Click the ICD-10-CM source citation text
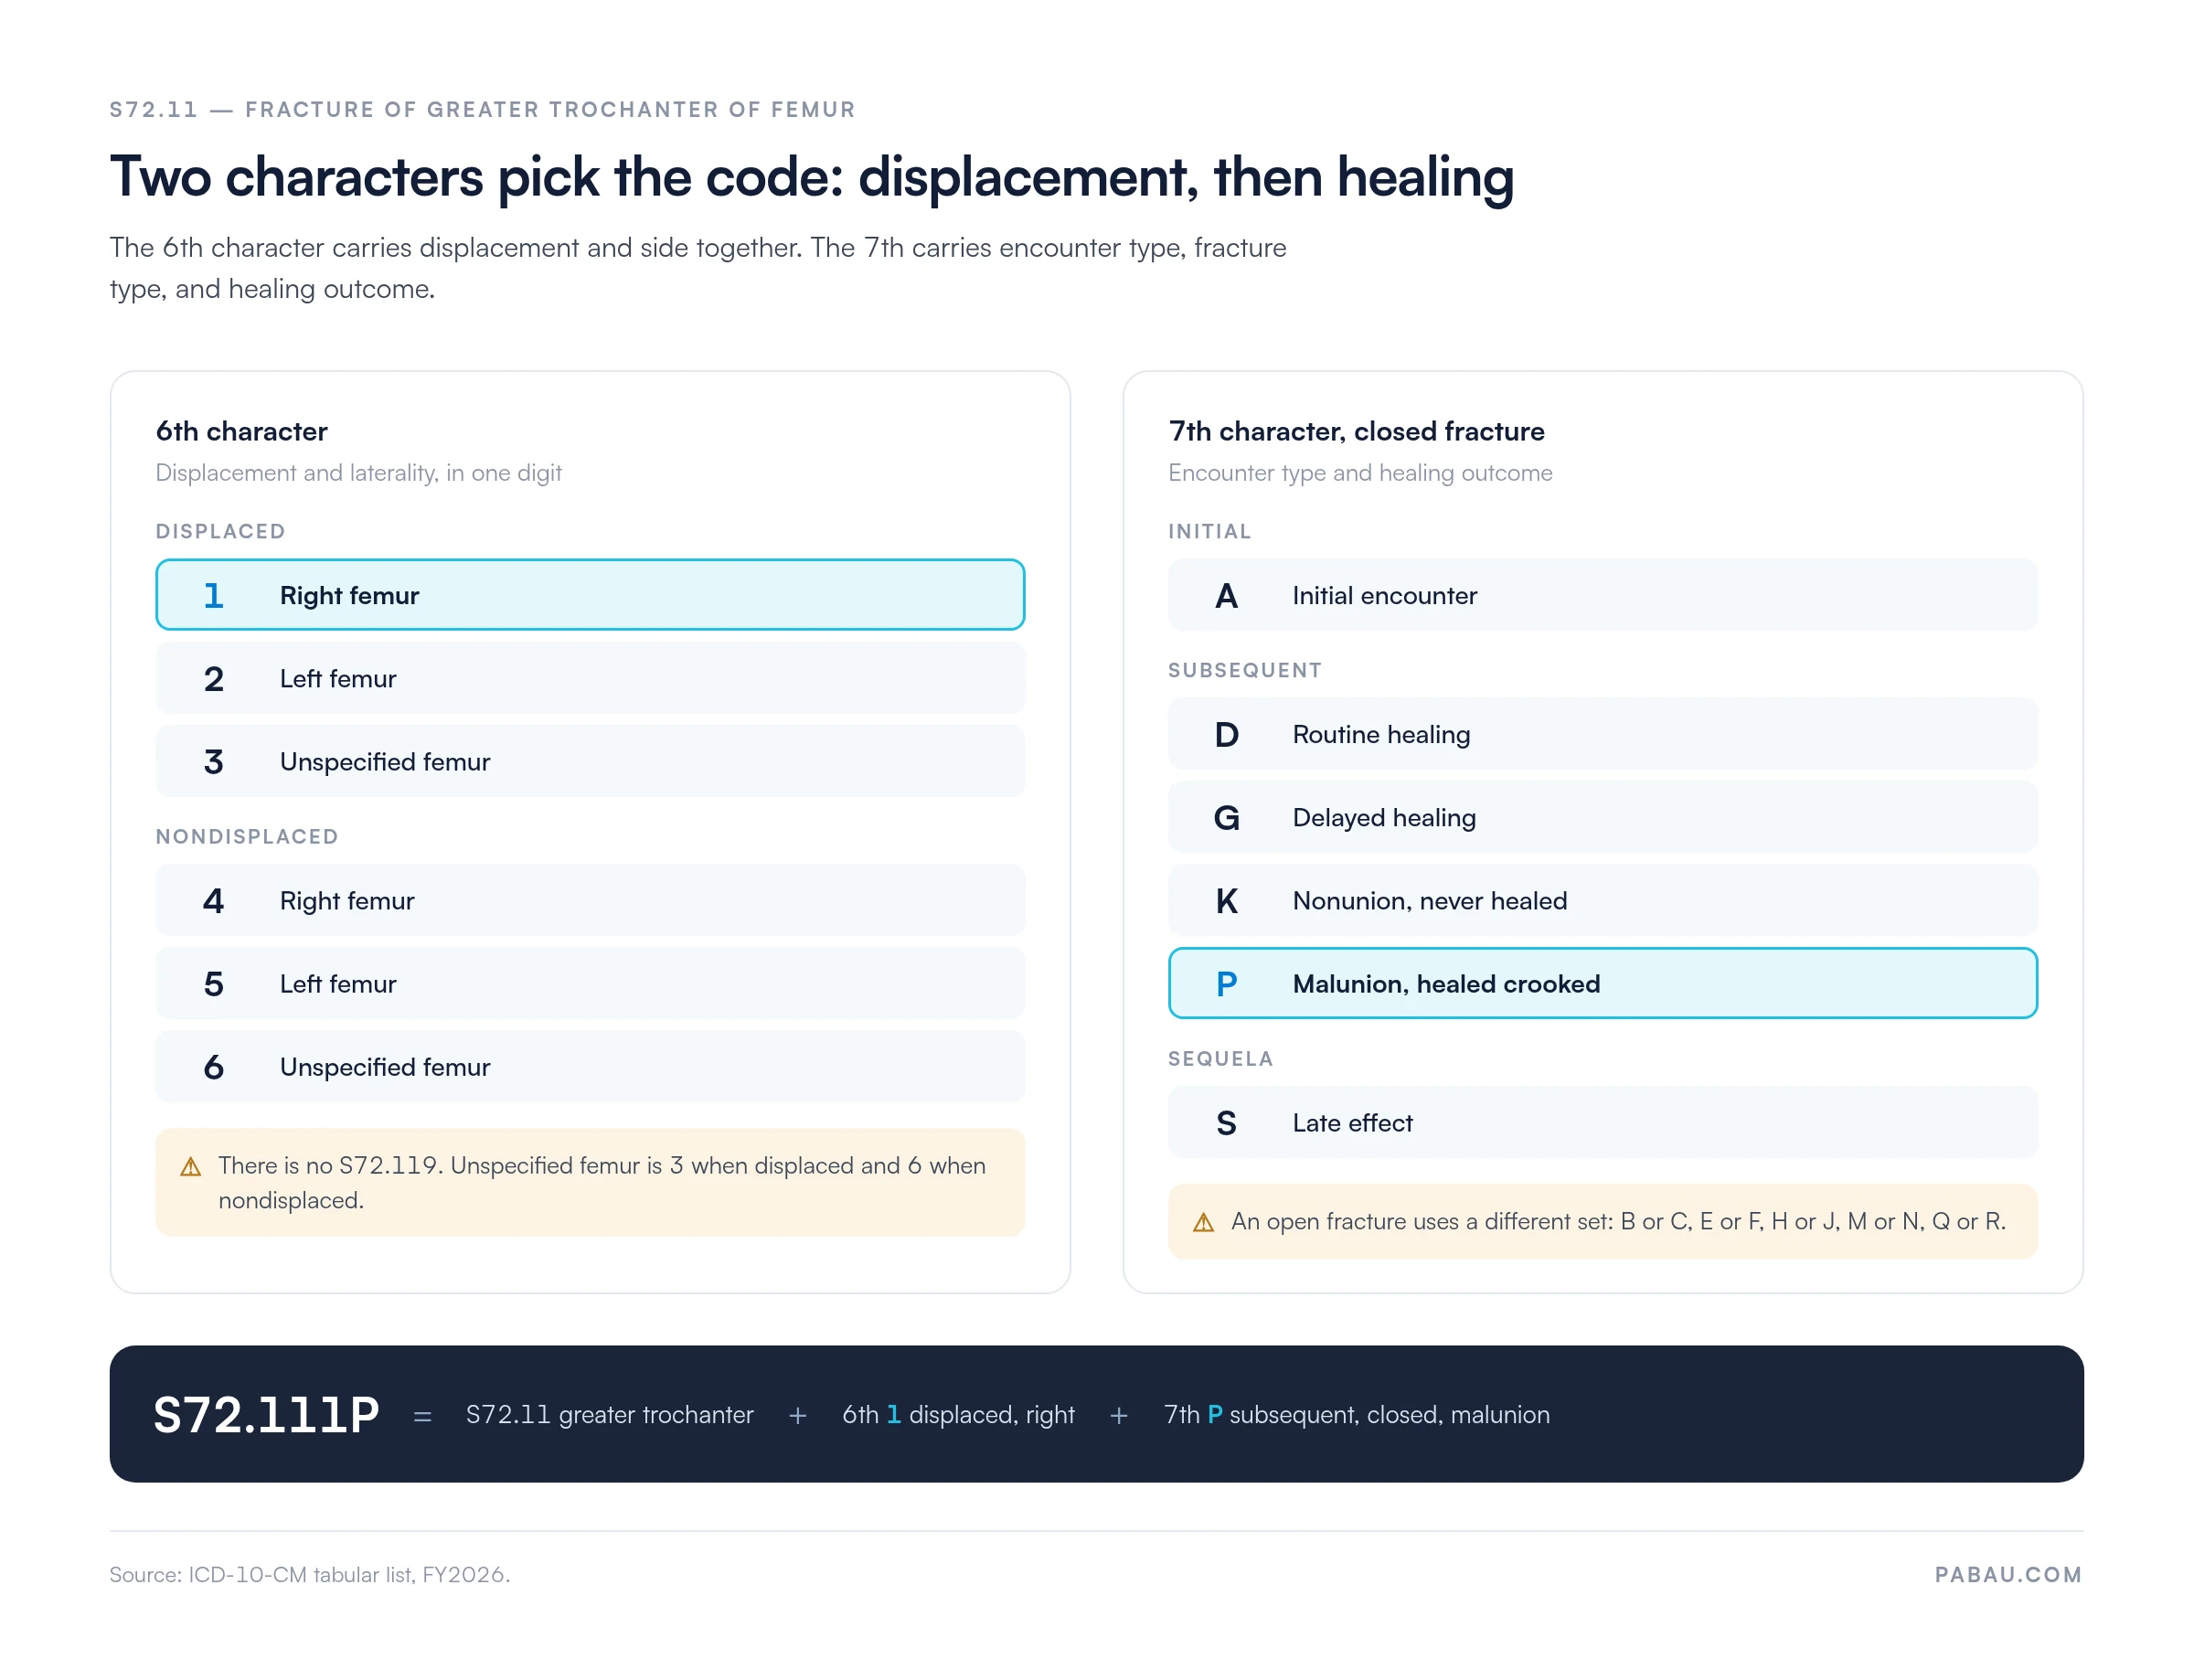Viewport: 2194px width, 1680px height. point(310,1575)
